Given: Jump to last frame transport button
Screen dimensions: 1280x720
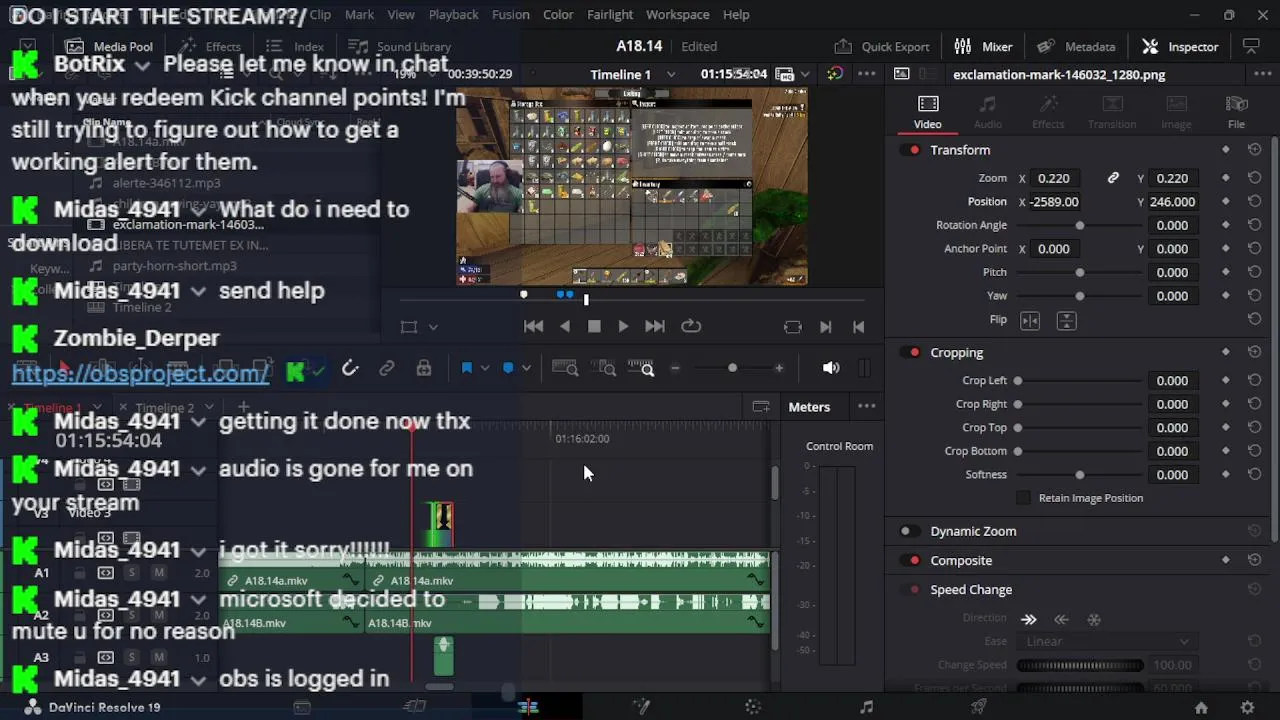Looking at the screenshot, I should pos(655,326).
